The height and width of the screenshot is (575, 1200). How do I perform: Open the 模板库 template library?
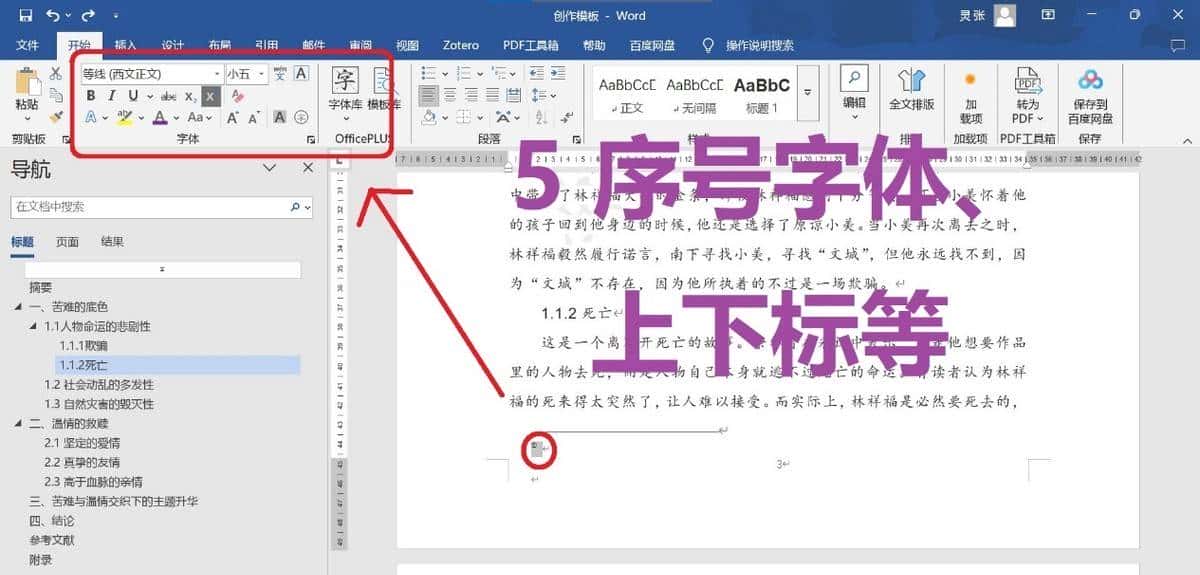[x=384, y=90]
